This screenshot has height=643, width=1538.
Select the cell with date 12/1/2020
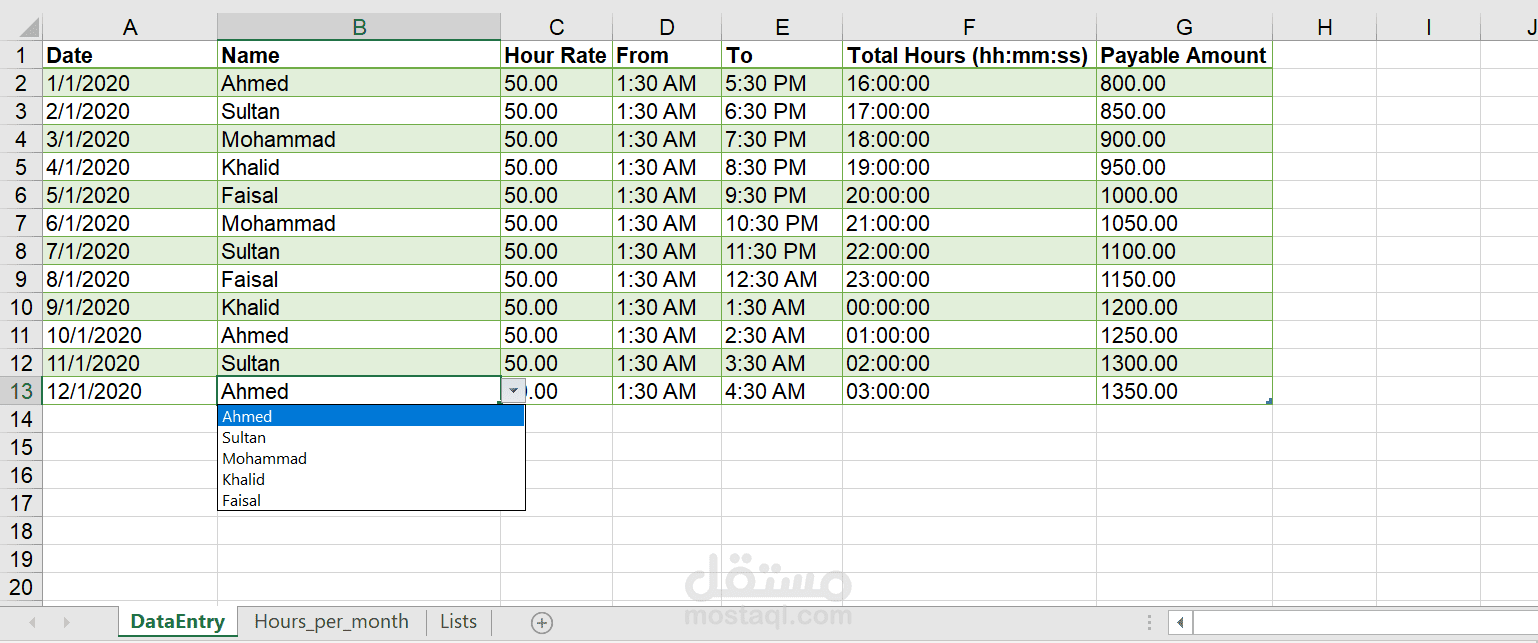[x=130, y=392]
